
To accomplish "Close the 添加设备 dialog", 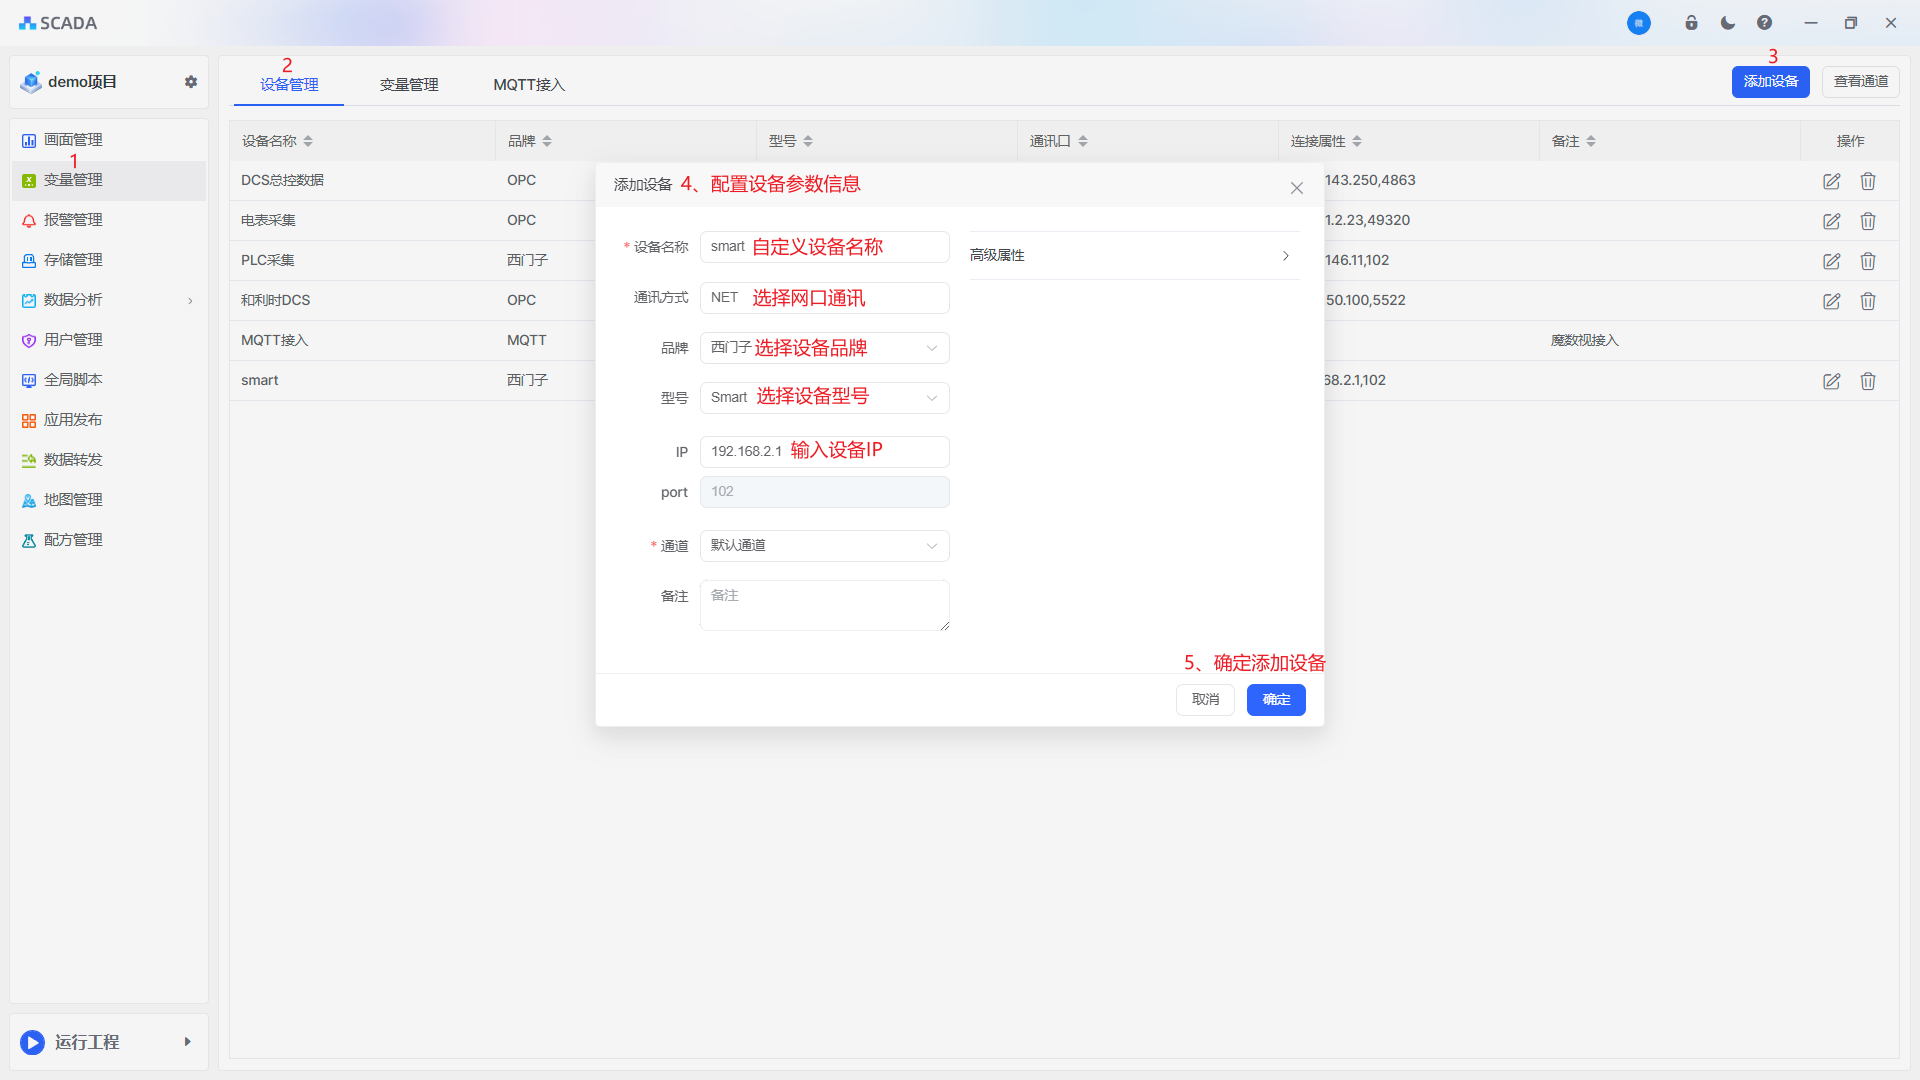I will 1296,188.
